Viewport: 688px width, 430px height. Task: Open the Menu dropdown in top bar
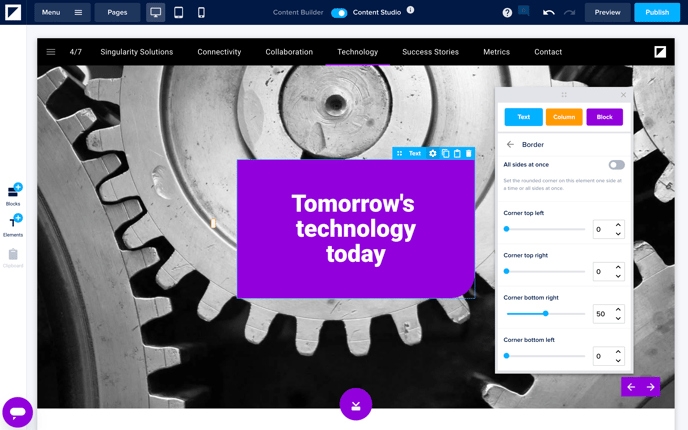(x=62, y=12)
